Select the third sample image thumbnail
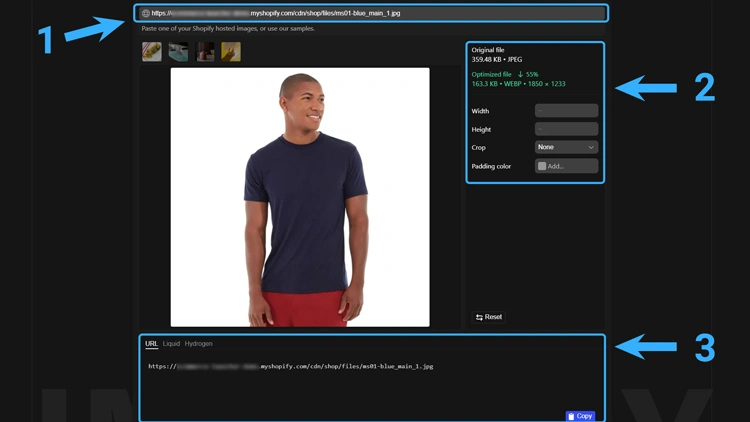The image size is (750, 422). pos(205,52)
